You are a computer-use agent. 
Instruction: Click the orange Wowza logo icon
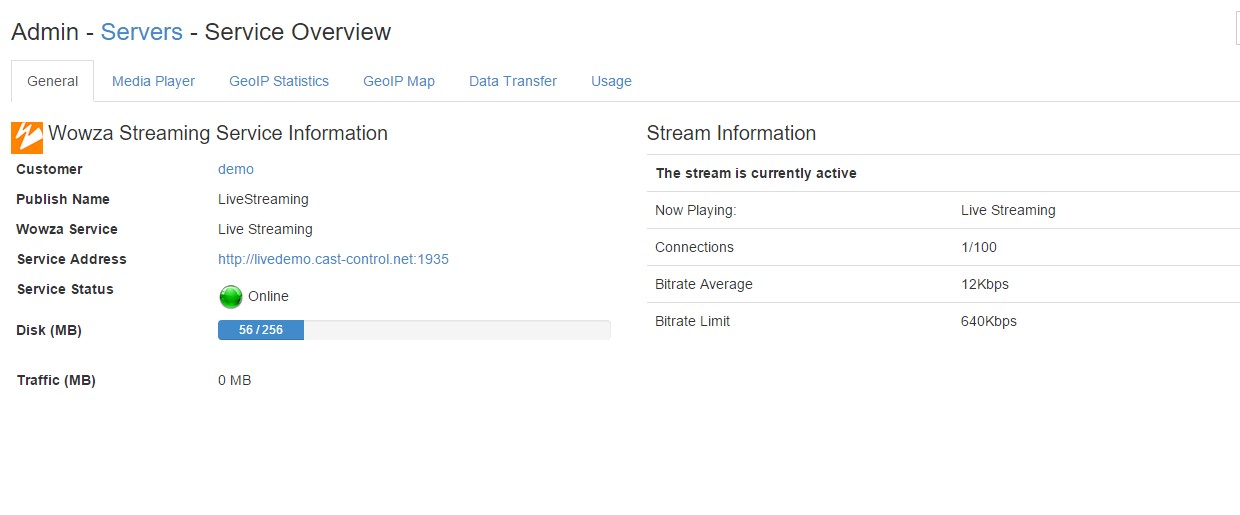click(27, 137)
